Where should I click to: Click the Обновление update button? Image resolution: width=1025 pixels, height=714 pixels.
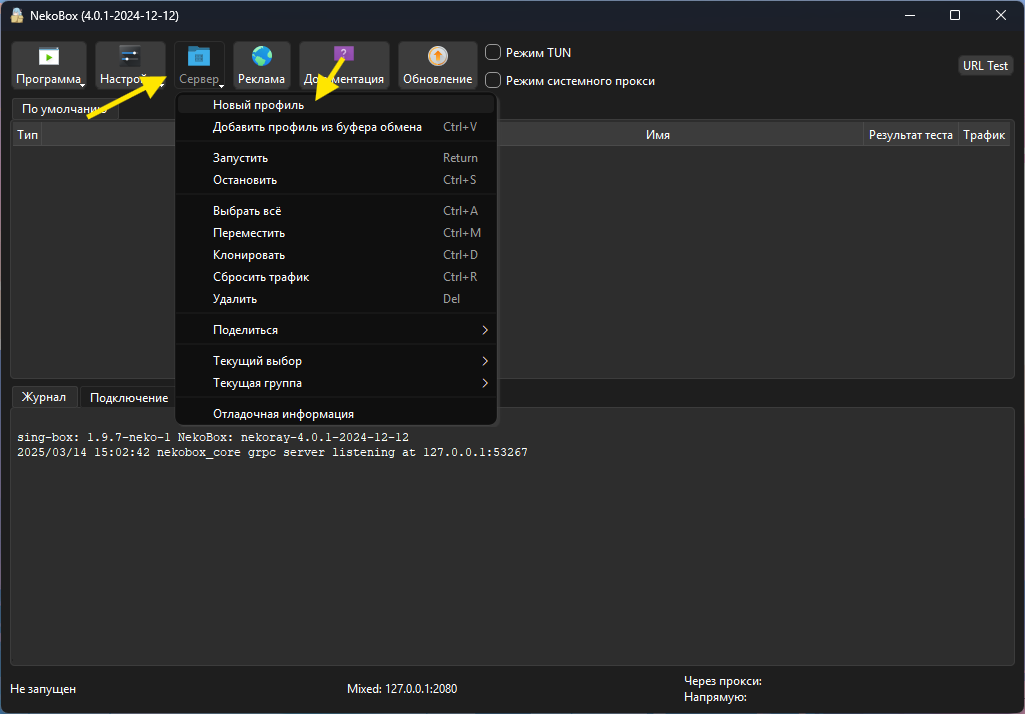click(x=437, y=65)
